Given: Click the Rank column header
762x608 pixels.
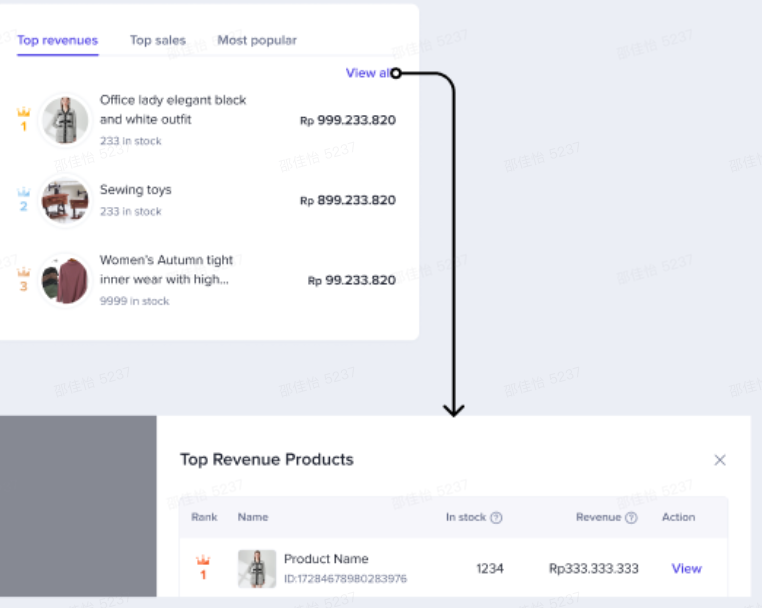Looking at the screenshot, I should pyautogui.click(x=204, y=517).
